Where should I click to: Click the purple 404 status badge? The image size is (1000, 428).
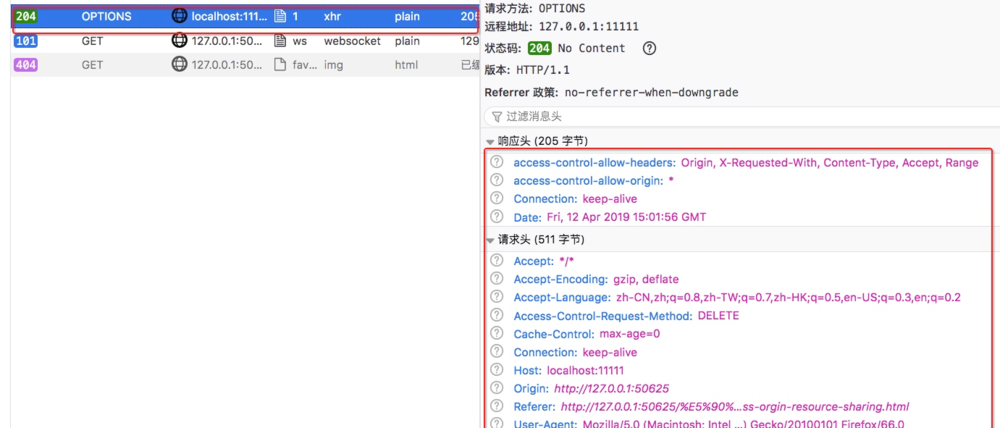[x=26, y=64]
